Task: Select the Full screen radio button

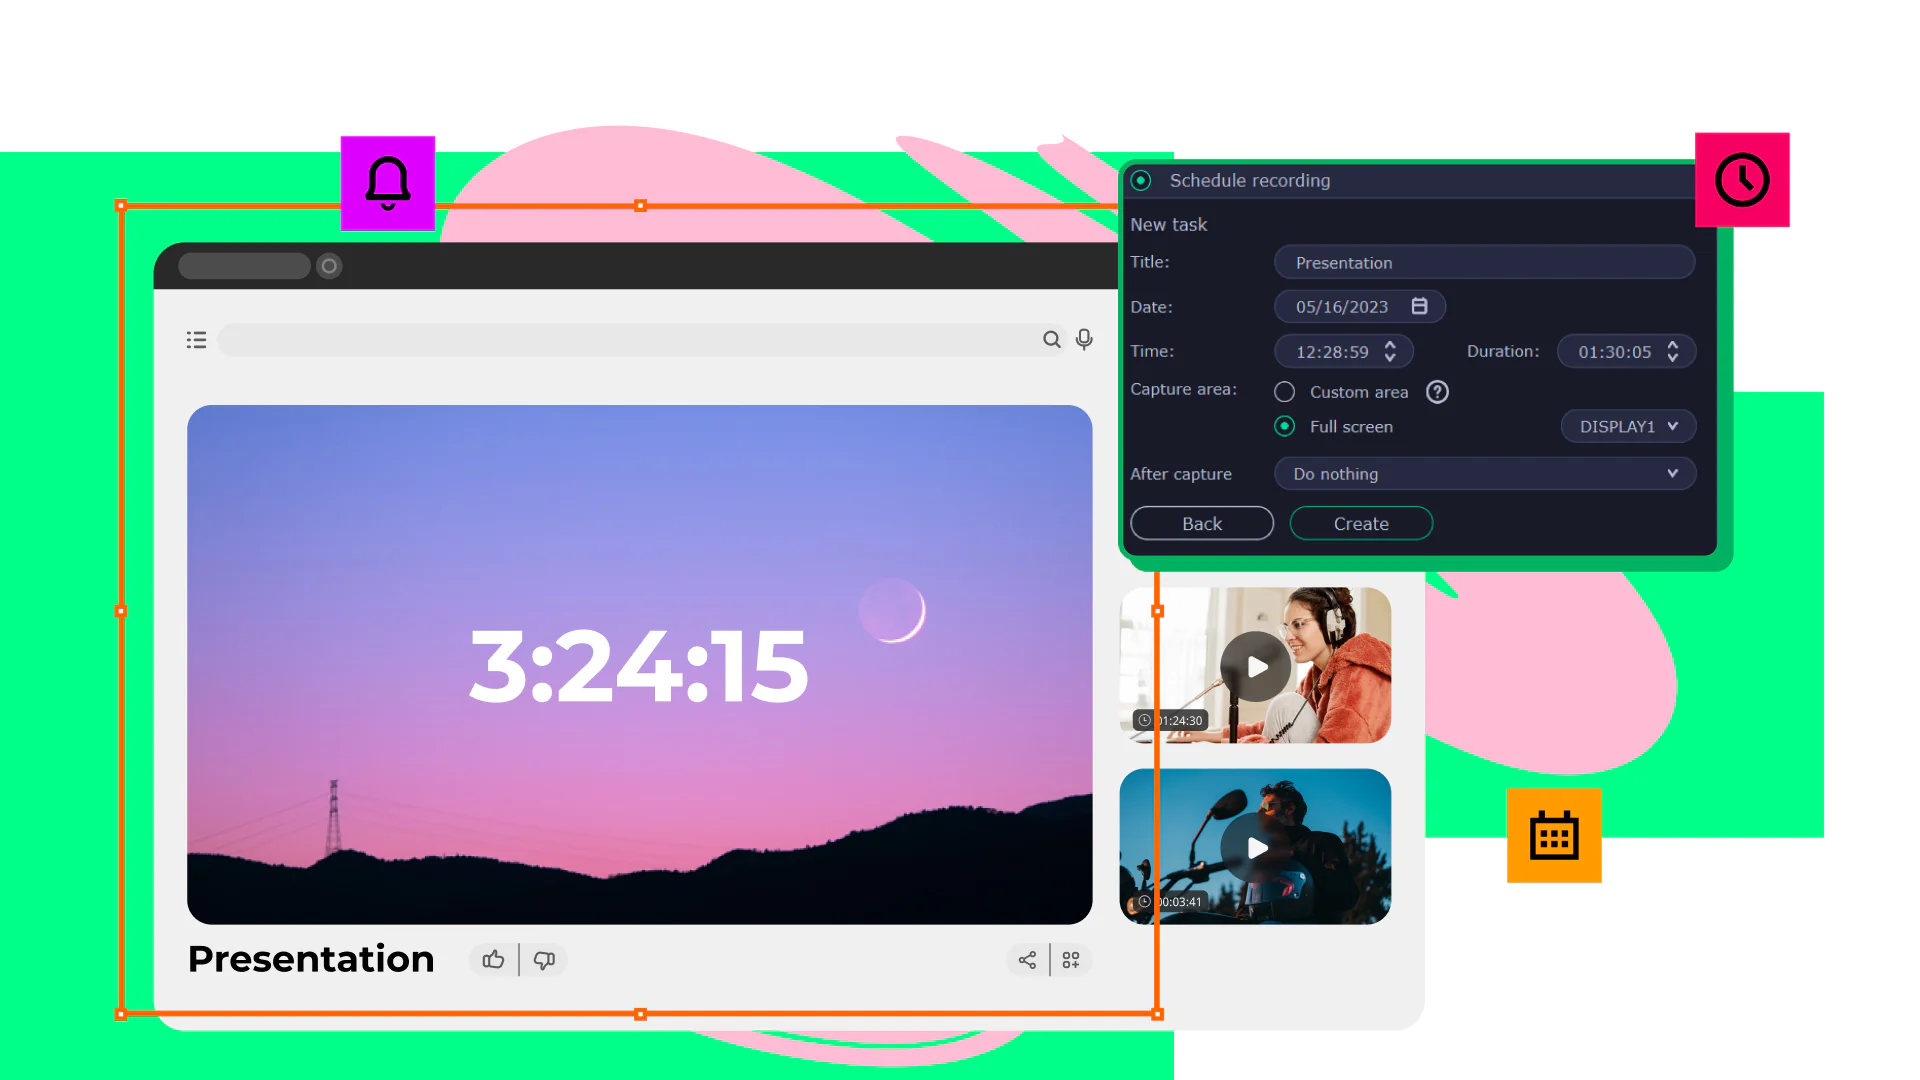Action: 1284,426
